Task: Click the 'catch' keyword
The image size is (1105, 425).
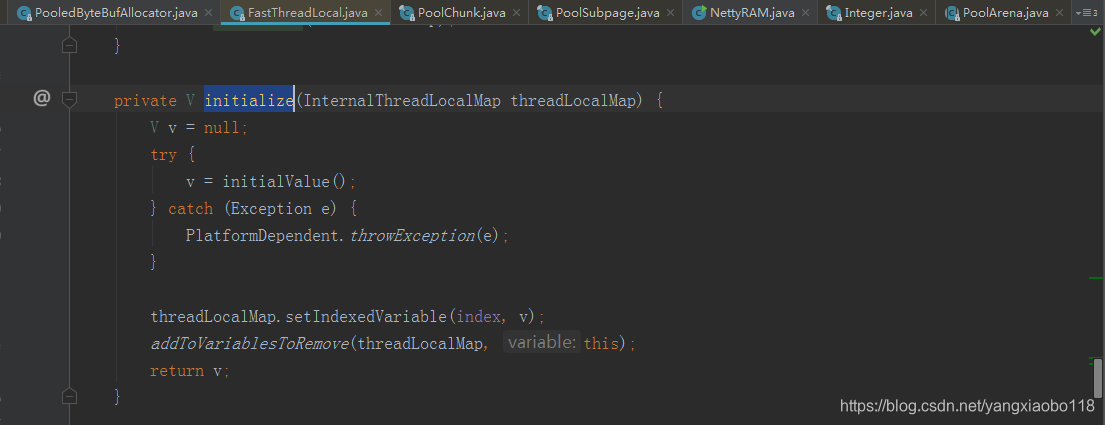Action: point(190,209)
